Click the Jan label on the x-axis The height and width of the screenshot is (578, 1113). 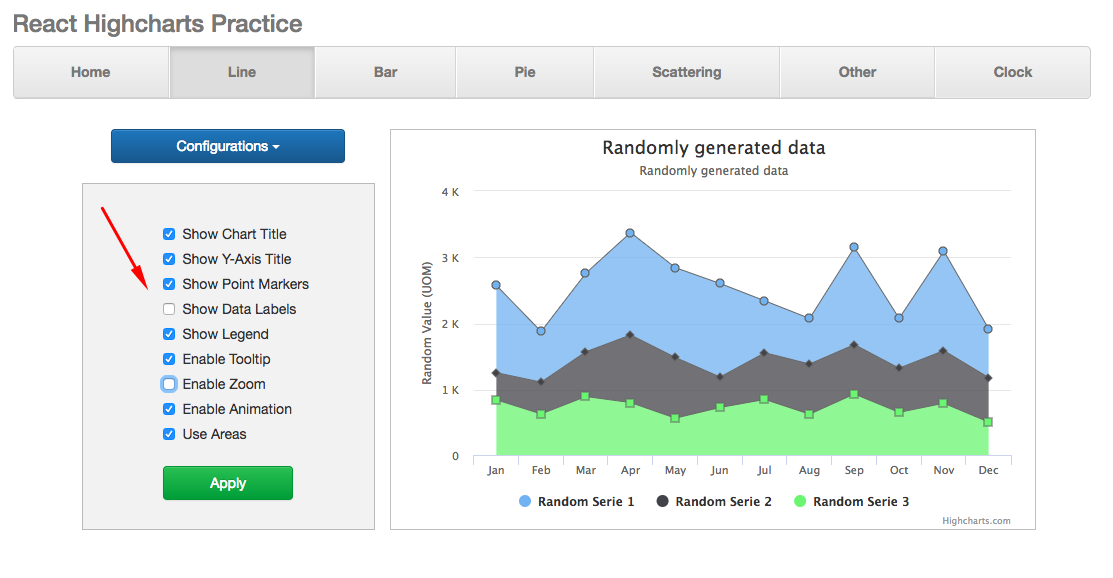point(496,469)
